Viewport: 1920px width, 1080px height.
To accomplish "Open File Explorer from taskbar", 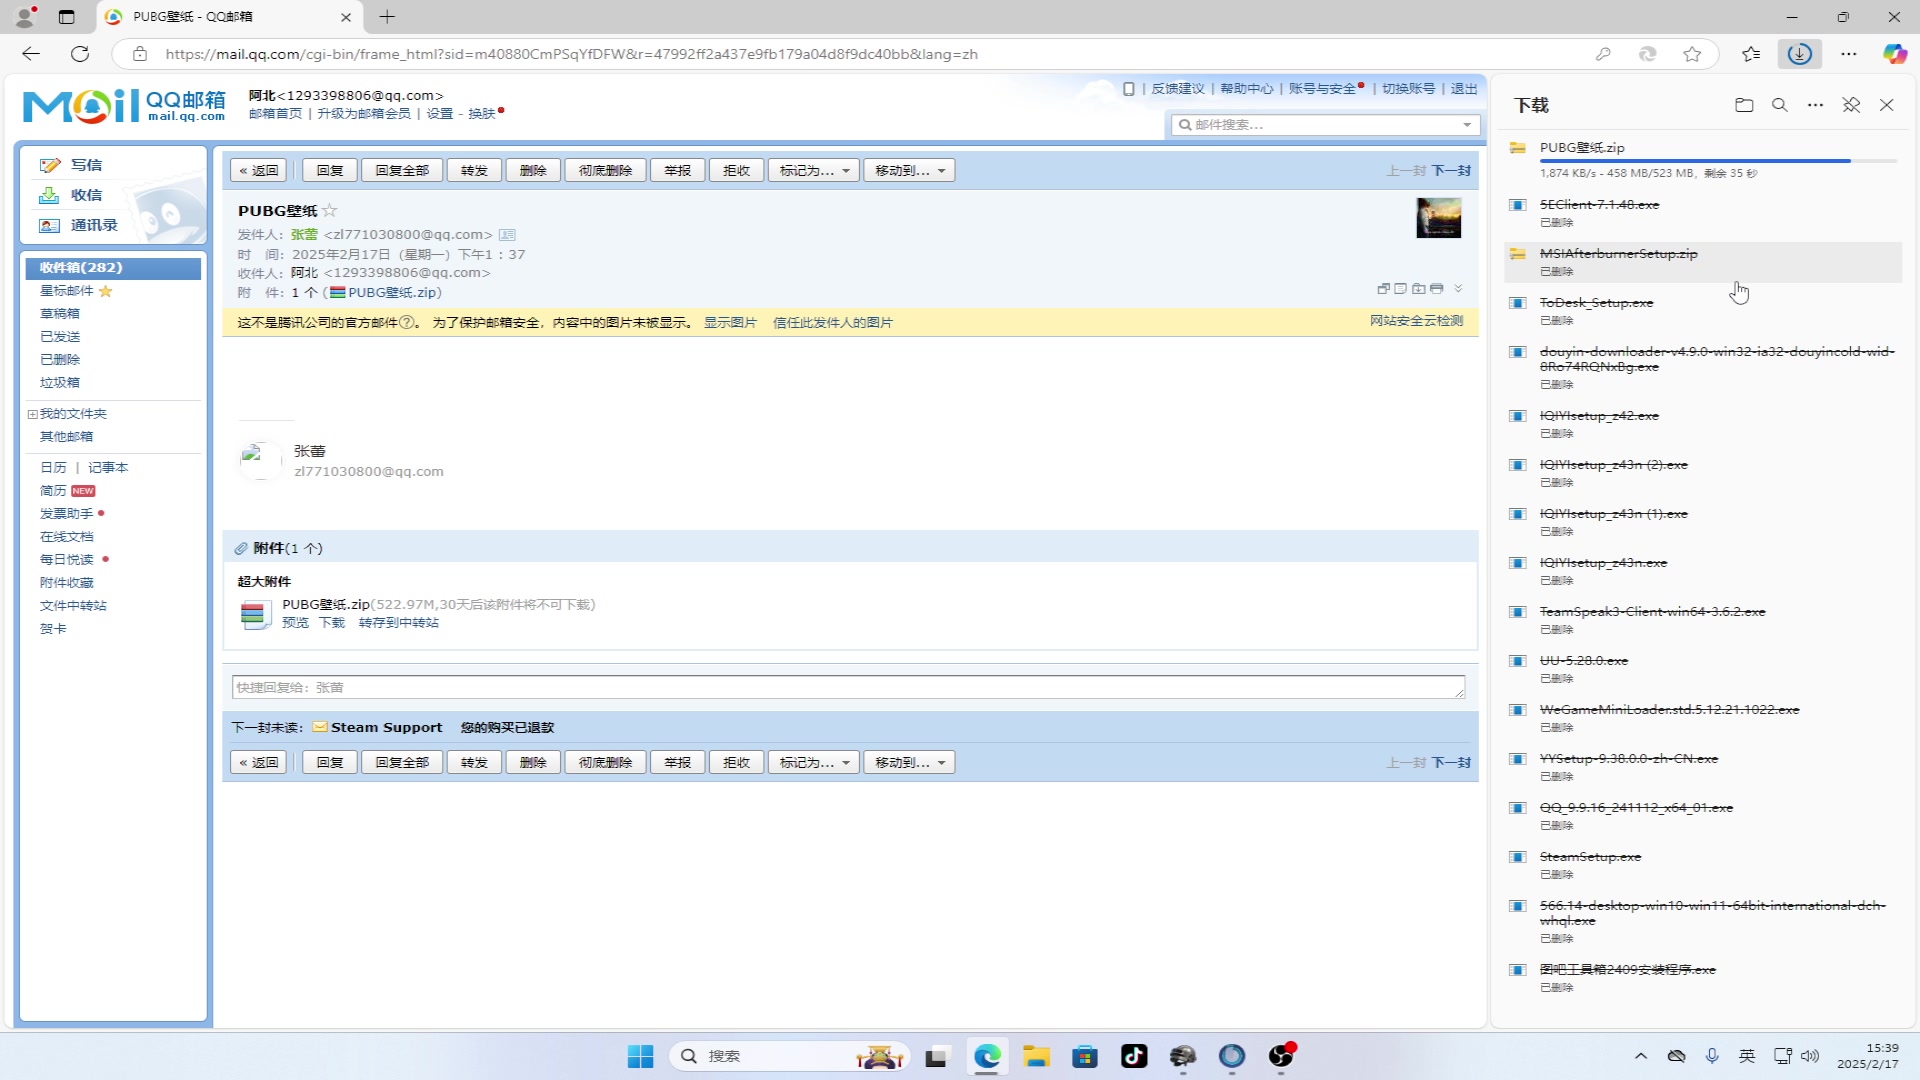I will pos(1036,1057).
